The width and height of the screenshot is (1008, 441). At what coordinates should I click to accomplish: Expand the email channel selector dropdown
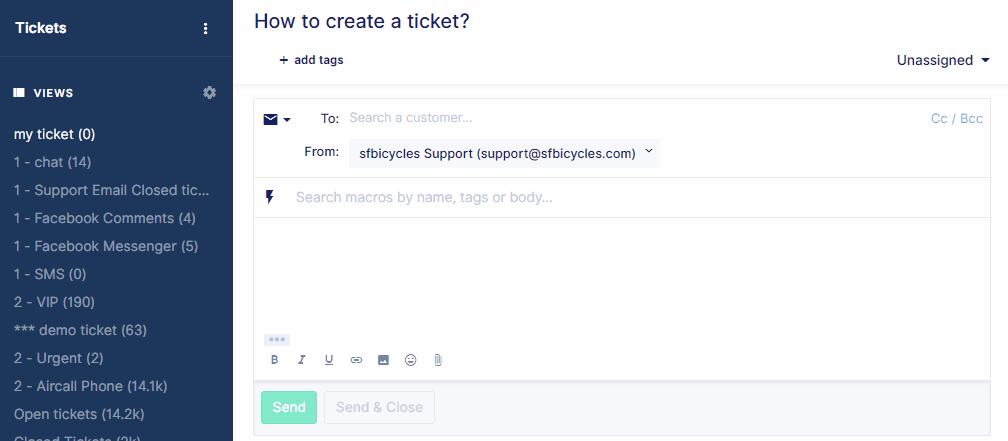pos(277,119)
